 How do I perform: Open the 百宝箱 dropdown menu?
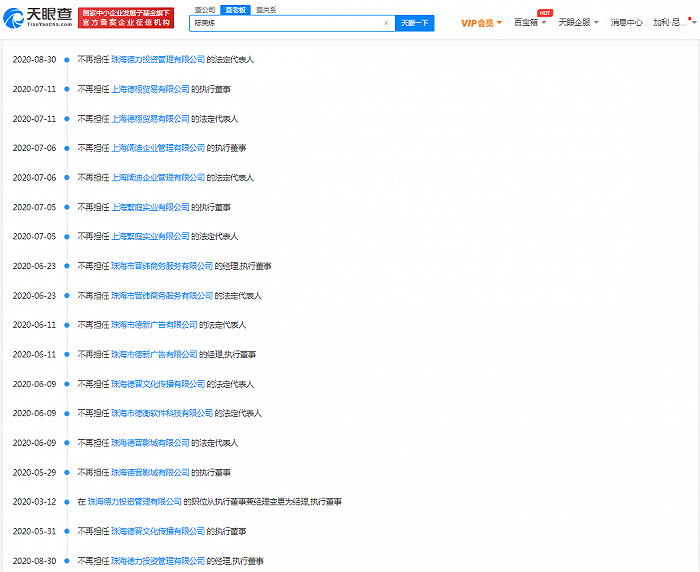click(x=530, y=22)
